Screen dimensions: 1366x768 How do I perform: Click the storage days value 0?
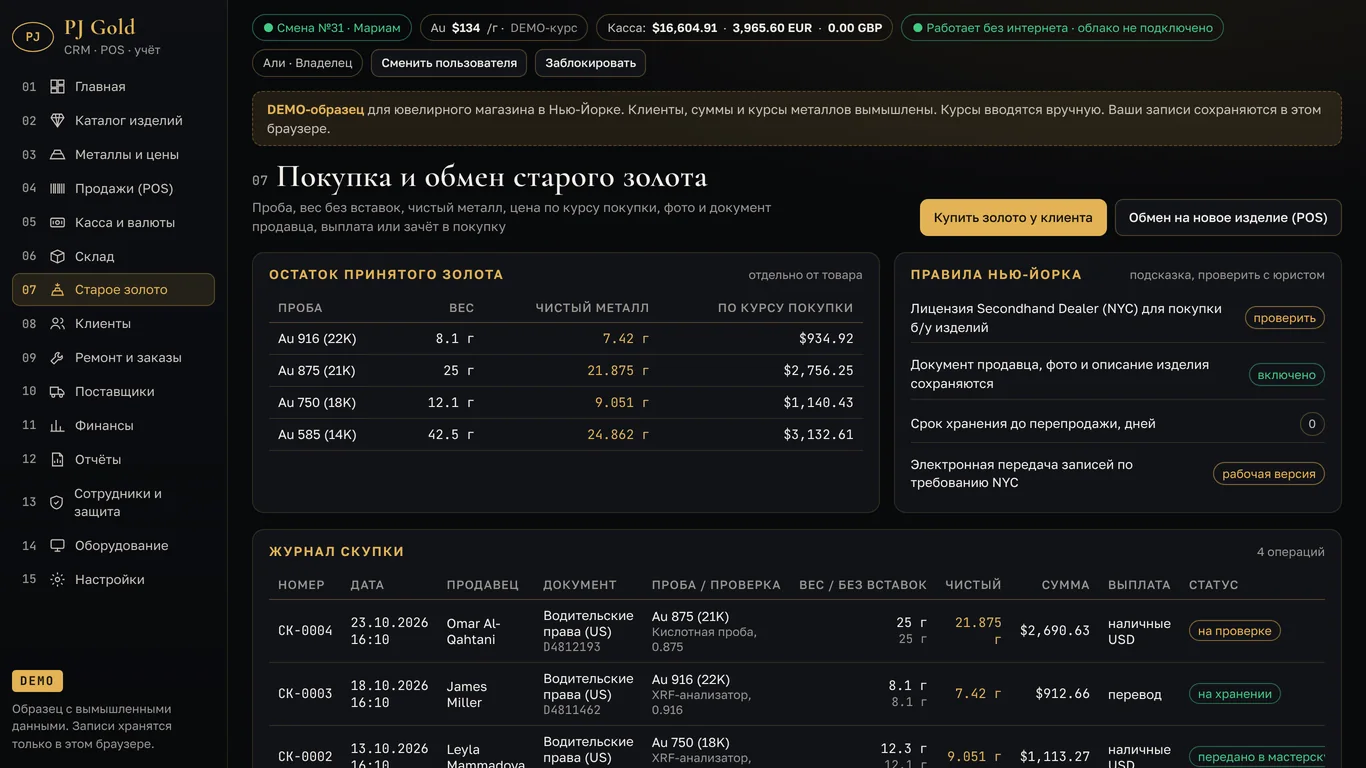click(x=1312, y=424)
